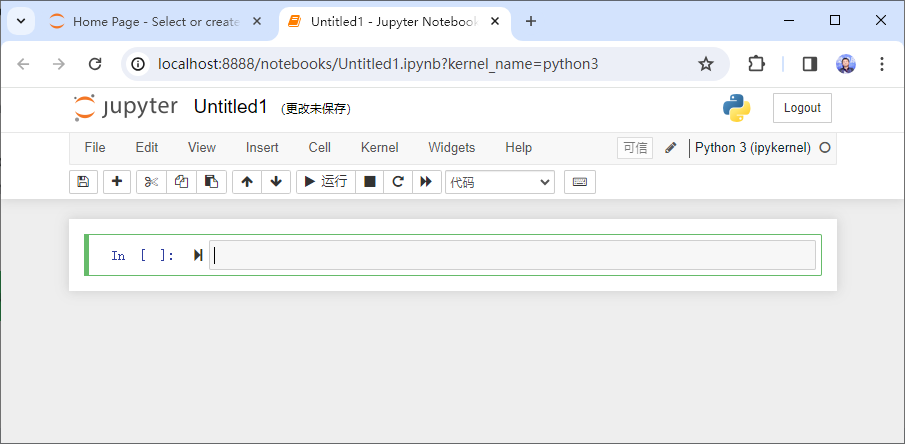The image size is (905, 444).
Task: Interrupt the kernel with stop icon
Action: (370, 181)
